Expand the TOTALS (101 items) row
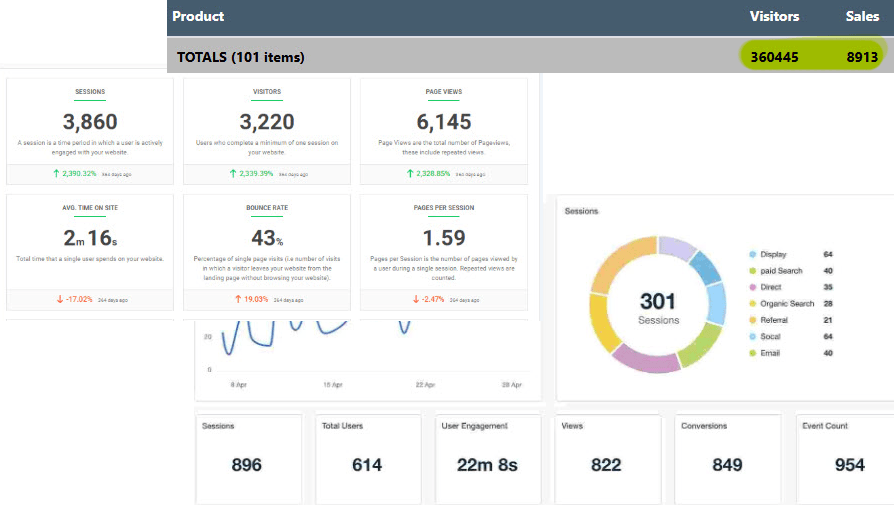 click(241, 57)
